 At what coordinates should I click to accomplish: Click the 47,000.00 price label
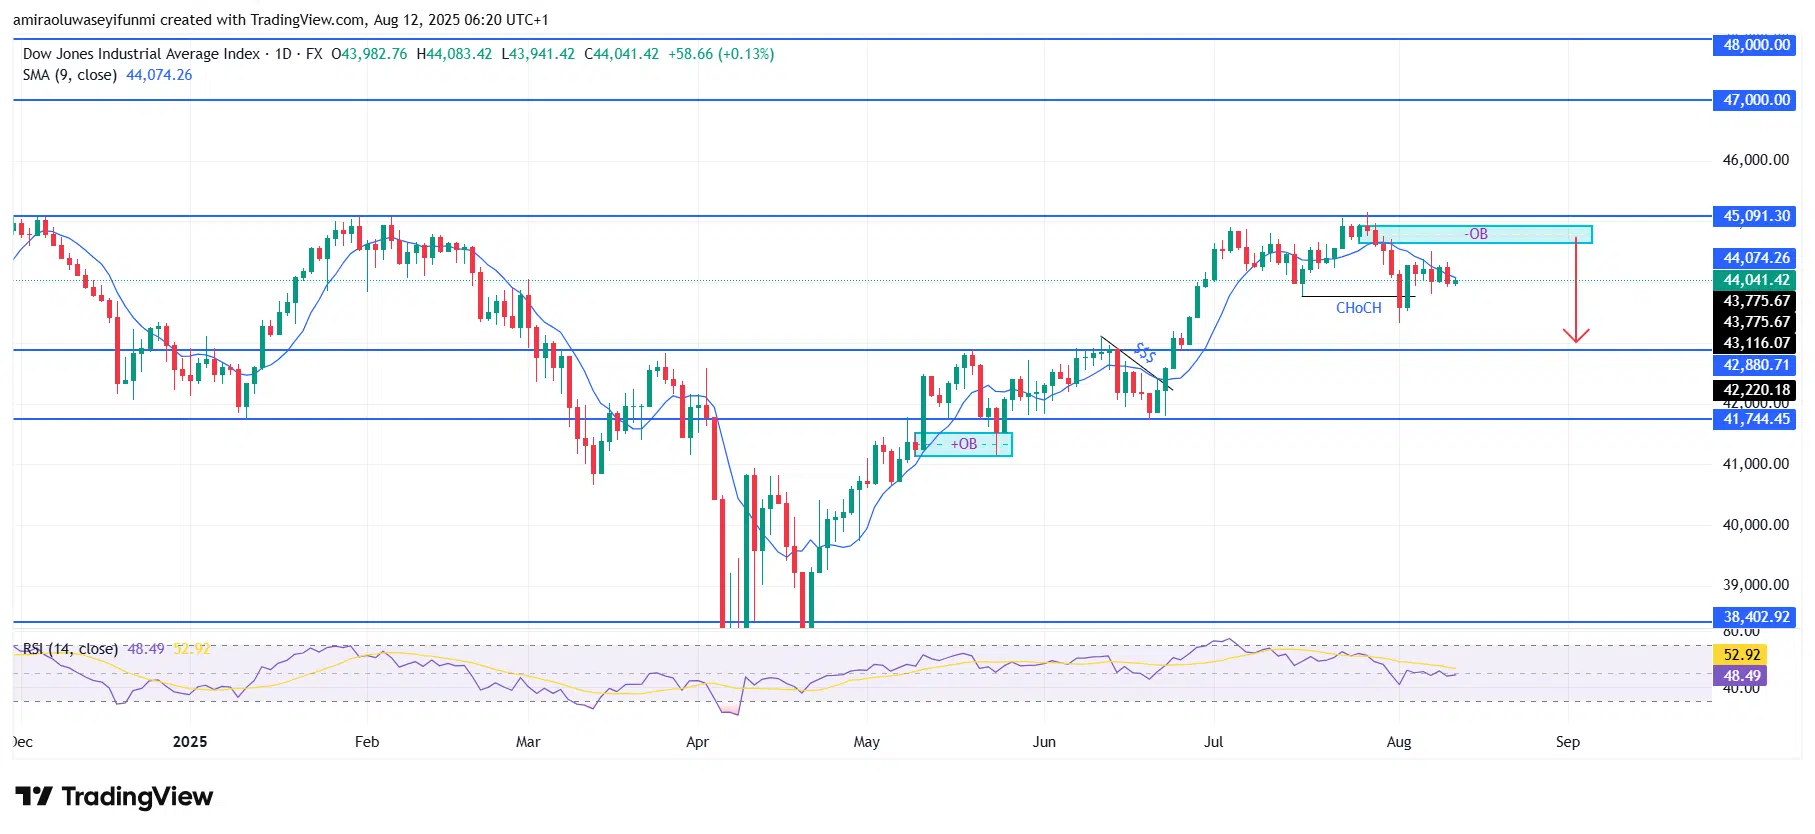[x=1755, y=100]
